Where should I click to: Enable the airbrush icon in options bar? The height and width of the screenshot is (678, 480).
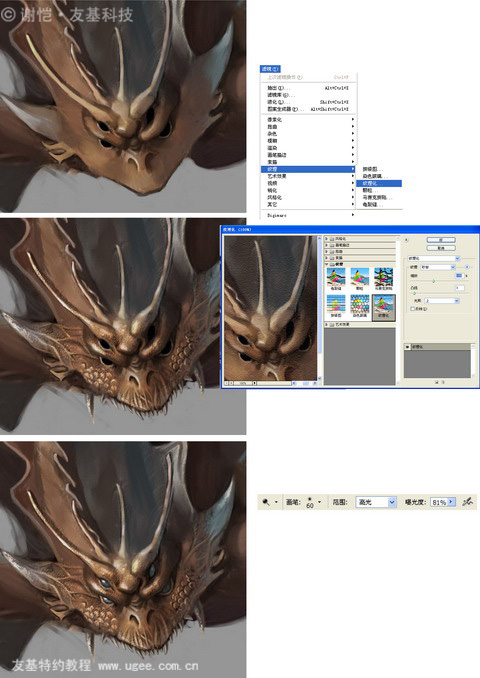coord(467,502)
